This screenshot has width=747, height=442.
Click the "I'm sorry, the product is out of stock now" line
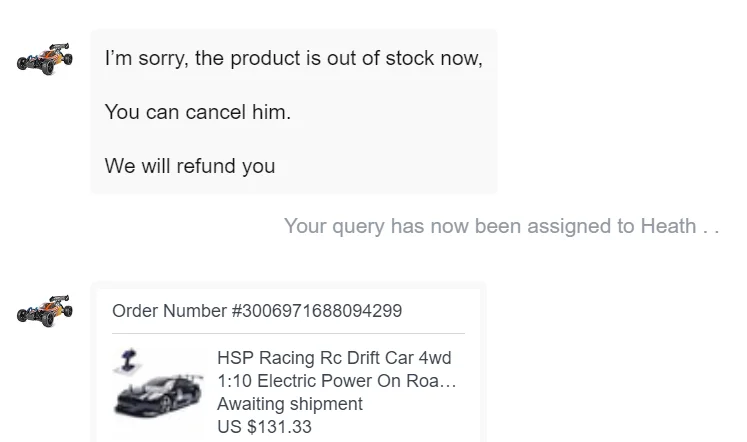pyautogui.click(x=293, y=58)
